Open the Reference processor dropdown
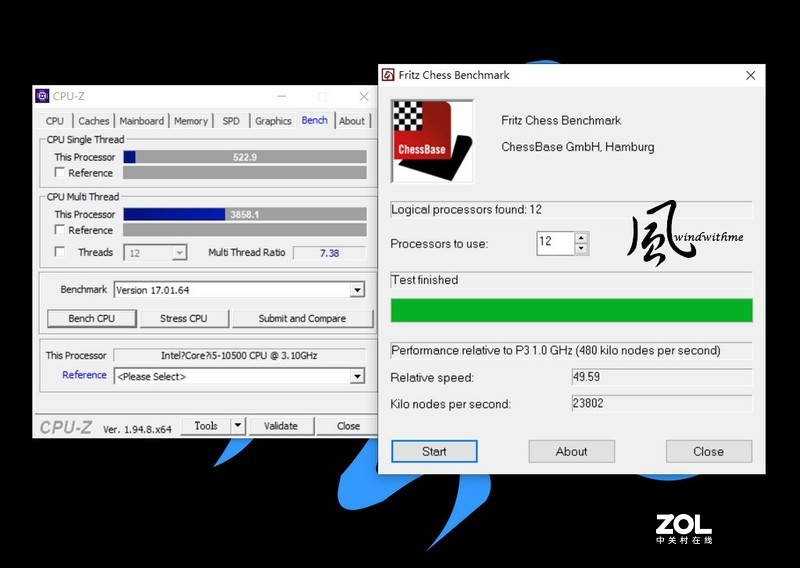 [x=357, y=377]
